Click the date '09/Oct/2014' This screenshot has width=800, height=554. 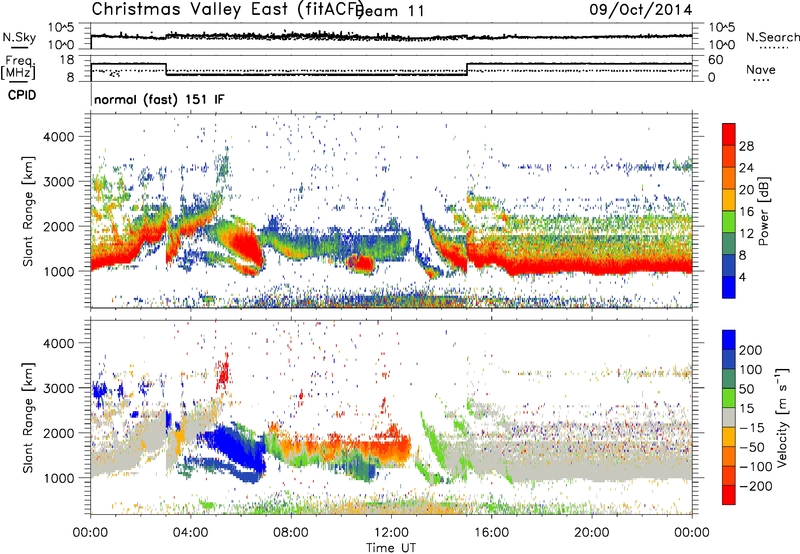click(x=641, y=10)
